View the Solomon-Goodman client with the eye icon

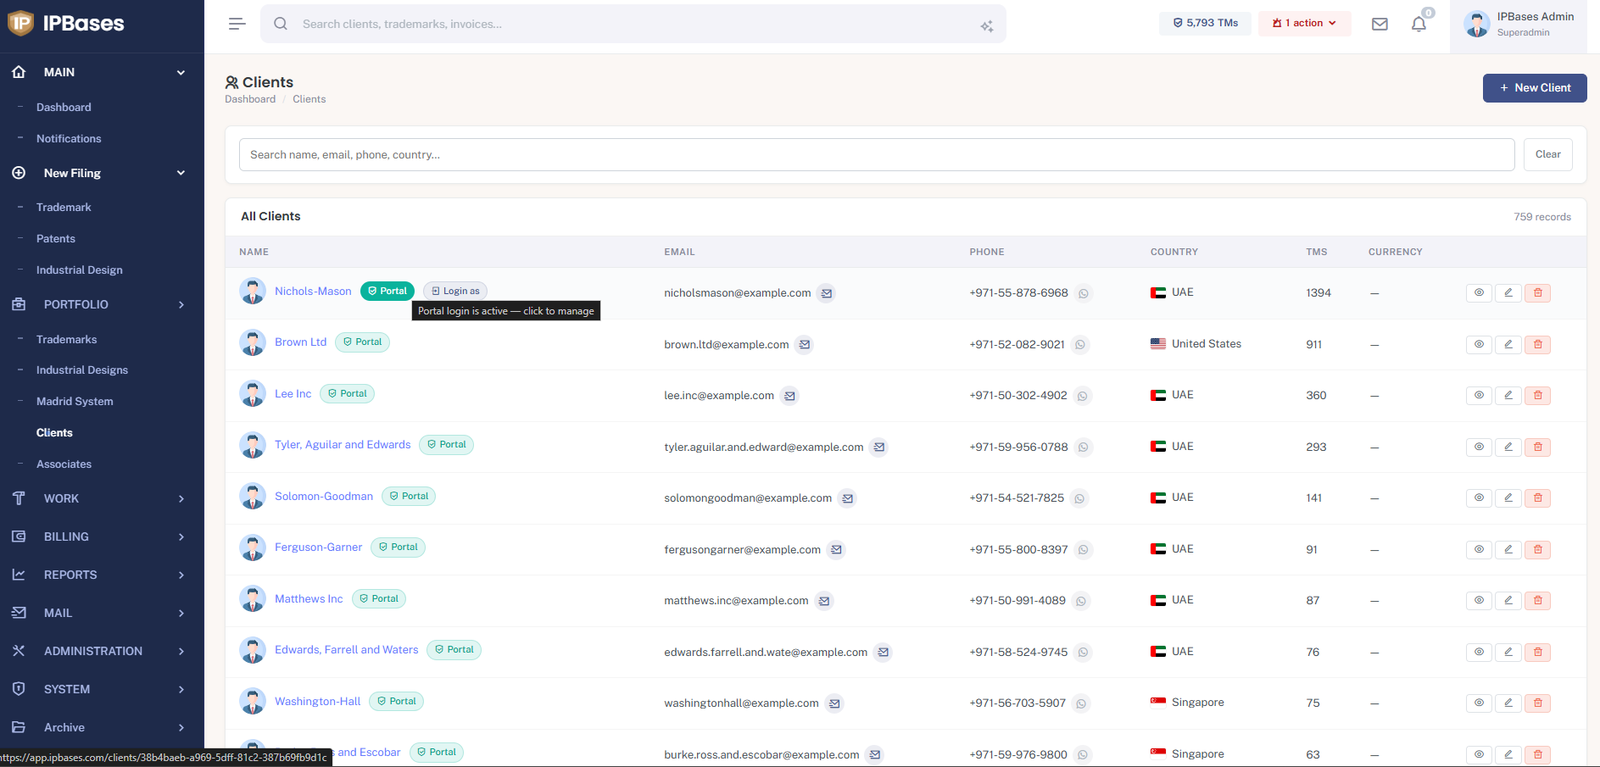[x=1478, y=498]
